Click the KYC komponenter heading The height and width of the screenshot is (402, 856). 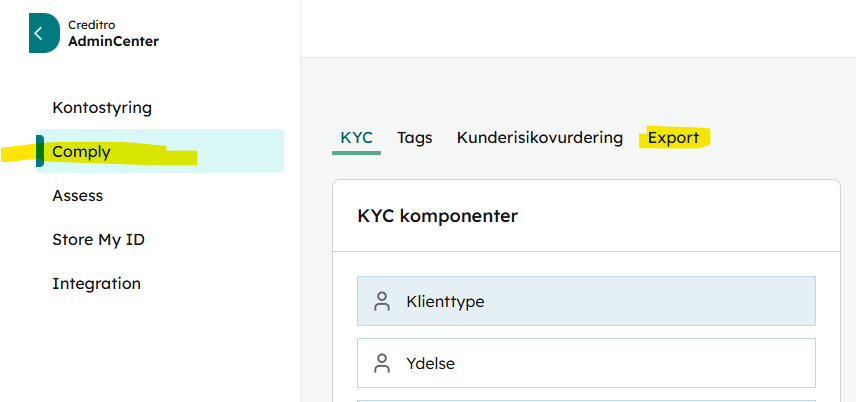click(437, 216)
